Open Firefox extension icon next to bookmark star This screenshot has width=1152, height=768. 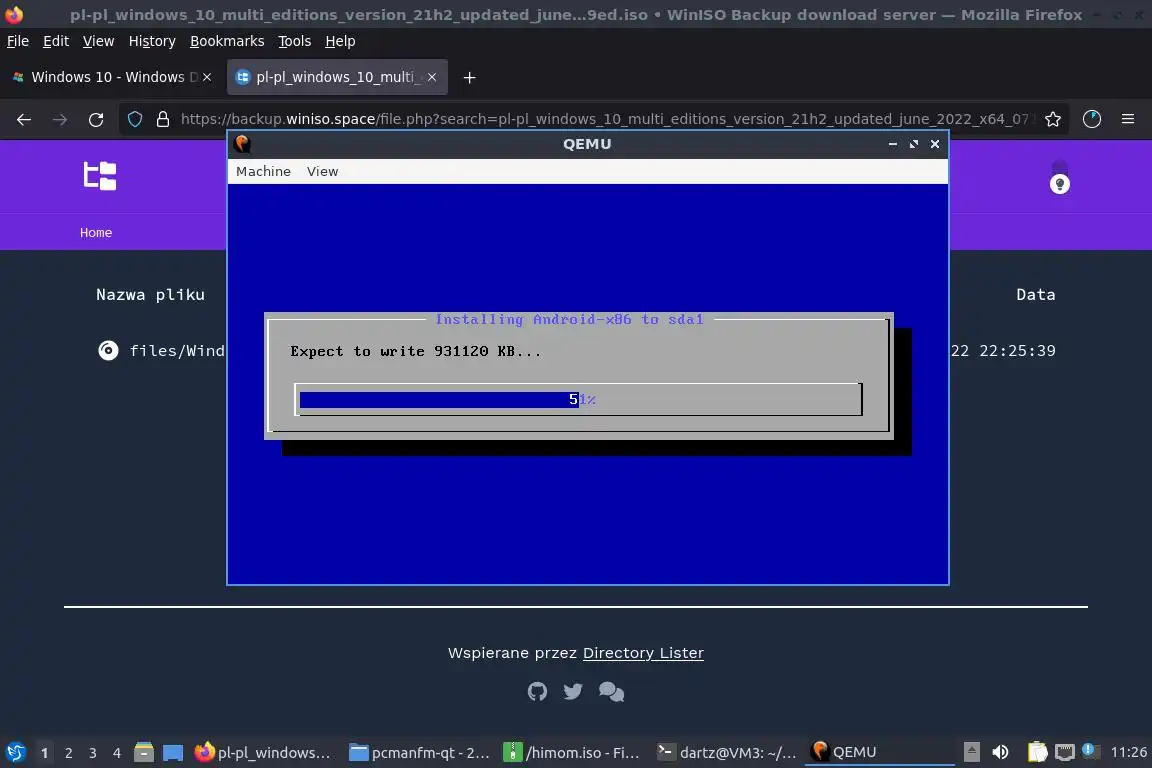tap(1092, 119)
